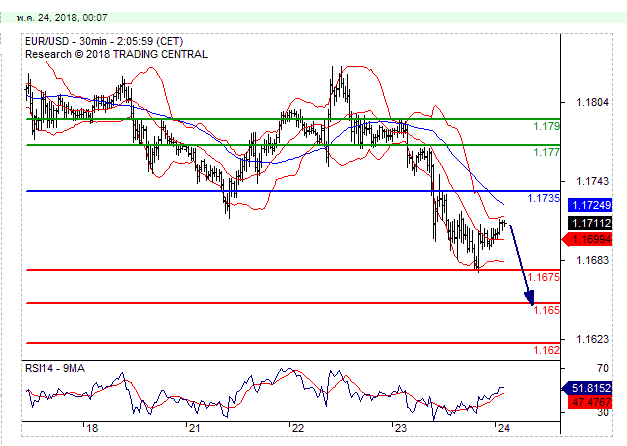This screenshot has height=446, width=627.
Task: Click the RSI axis level 30
Action: pos(603,412)
